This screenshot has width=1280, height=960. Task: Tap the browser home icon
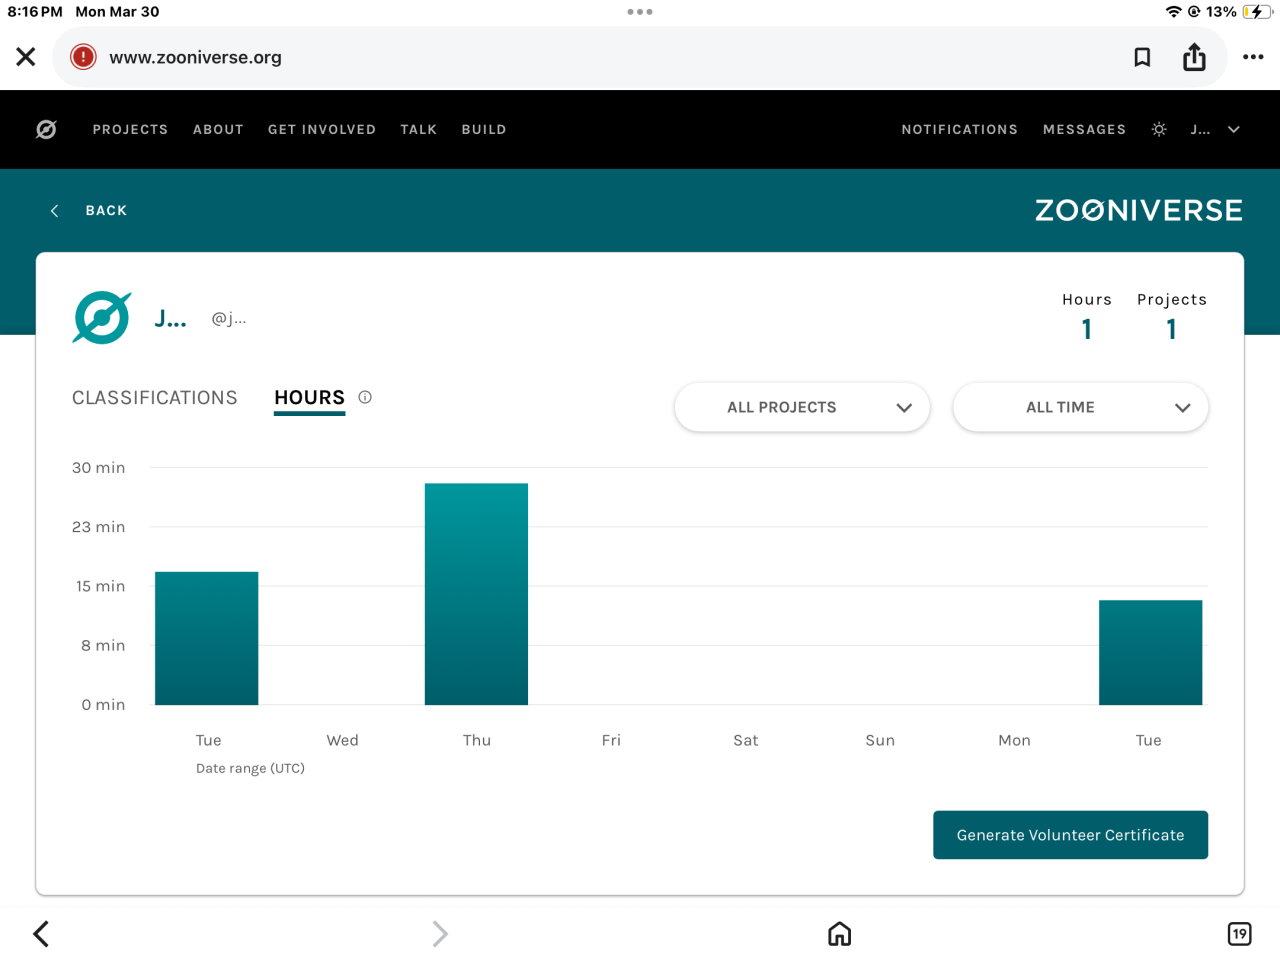(840, 934)
